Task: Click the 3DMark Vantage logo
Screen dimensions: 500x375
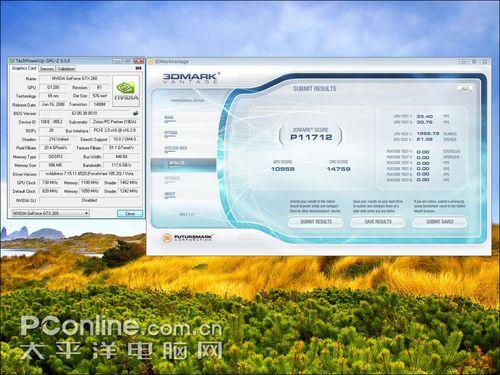Action: [x=191, y=78]
